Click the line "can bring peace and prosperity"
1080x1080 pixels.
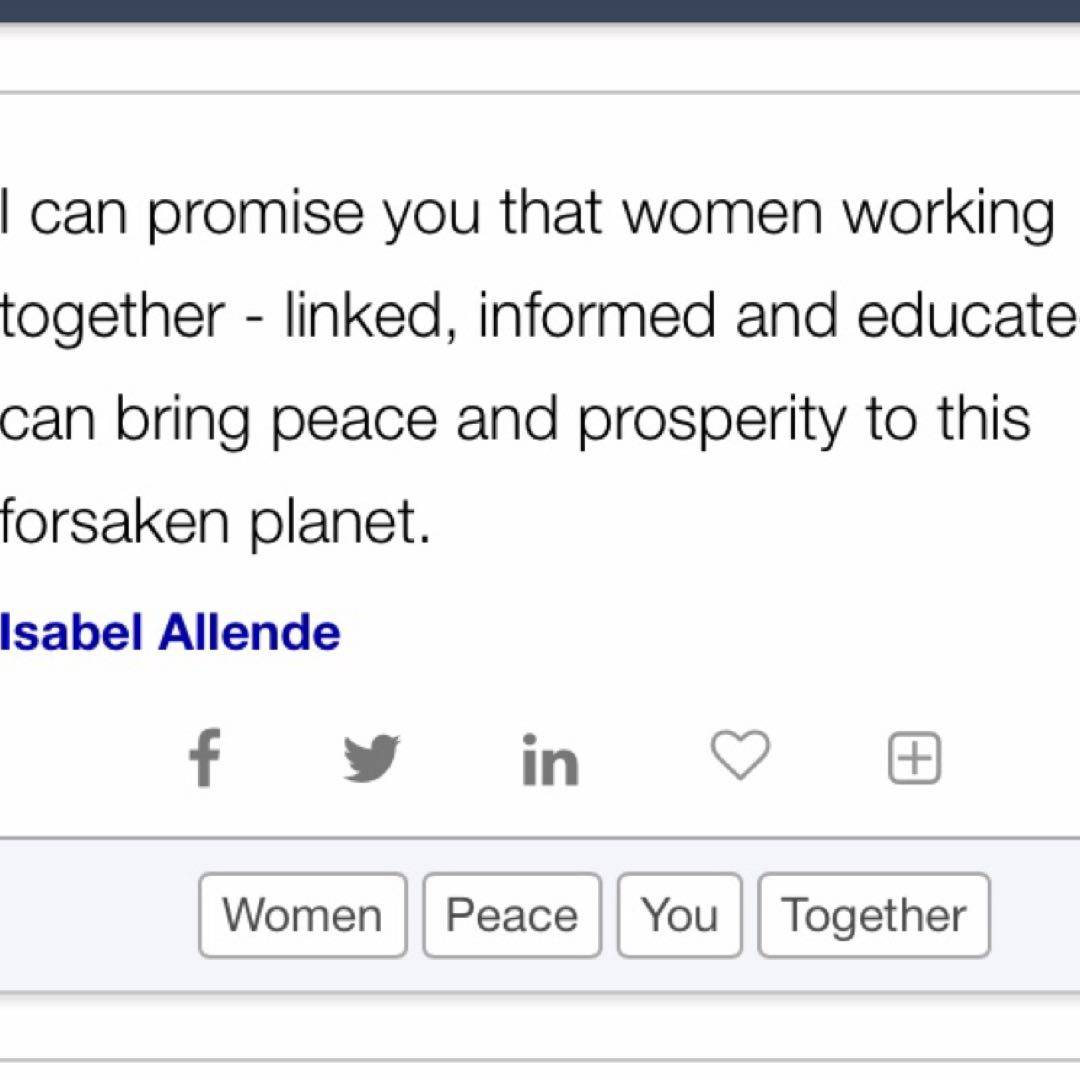coord(515,418)
